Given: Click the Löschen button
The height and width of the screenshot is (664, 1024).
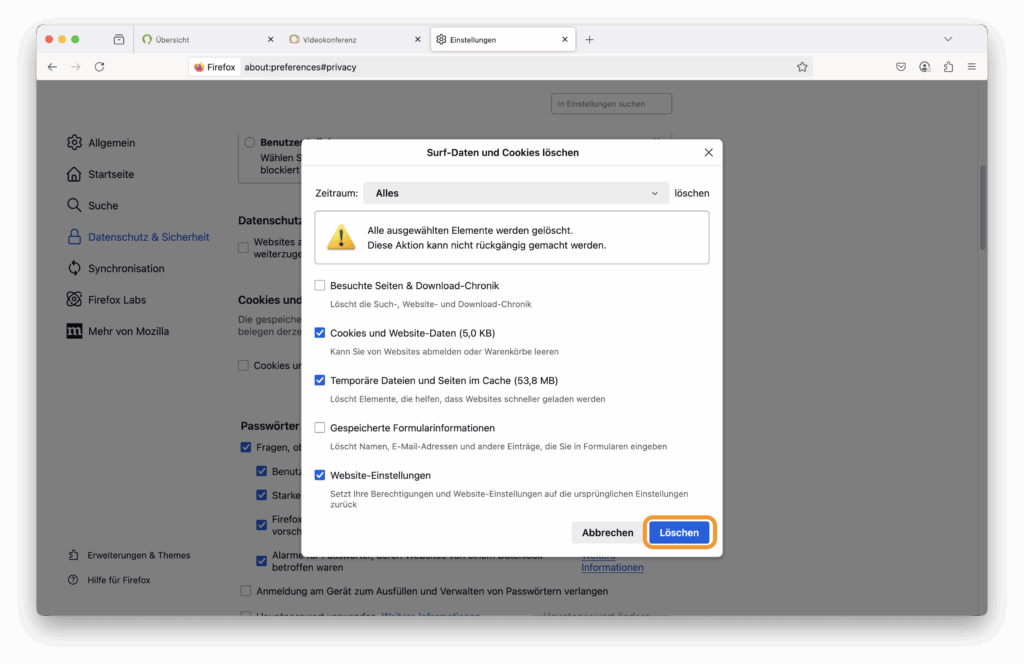Looking at the screenshot, I should [x=679, y=533].
